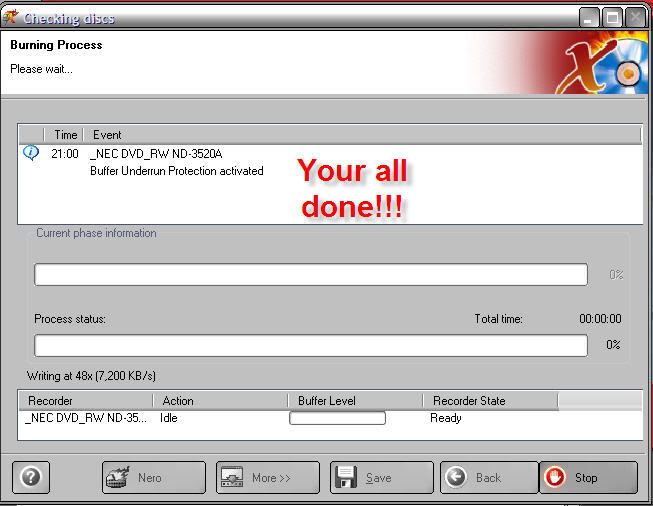
Task: Click the Action column header
Action: (221, 401)
